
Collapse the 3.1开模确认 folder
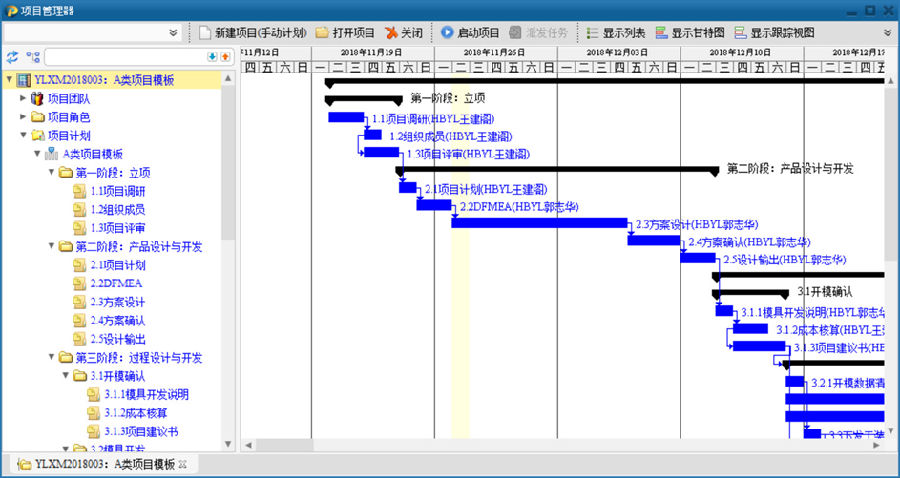pyautogui.click(x=65, y=376)
